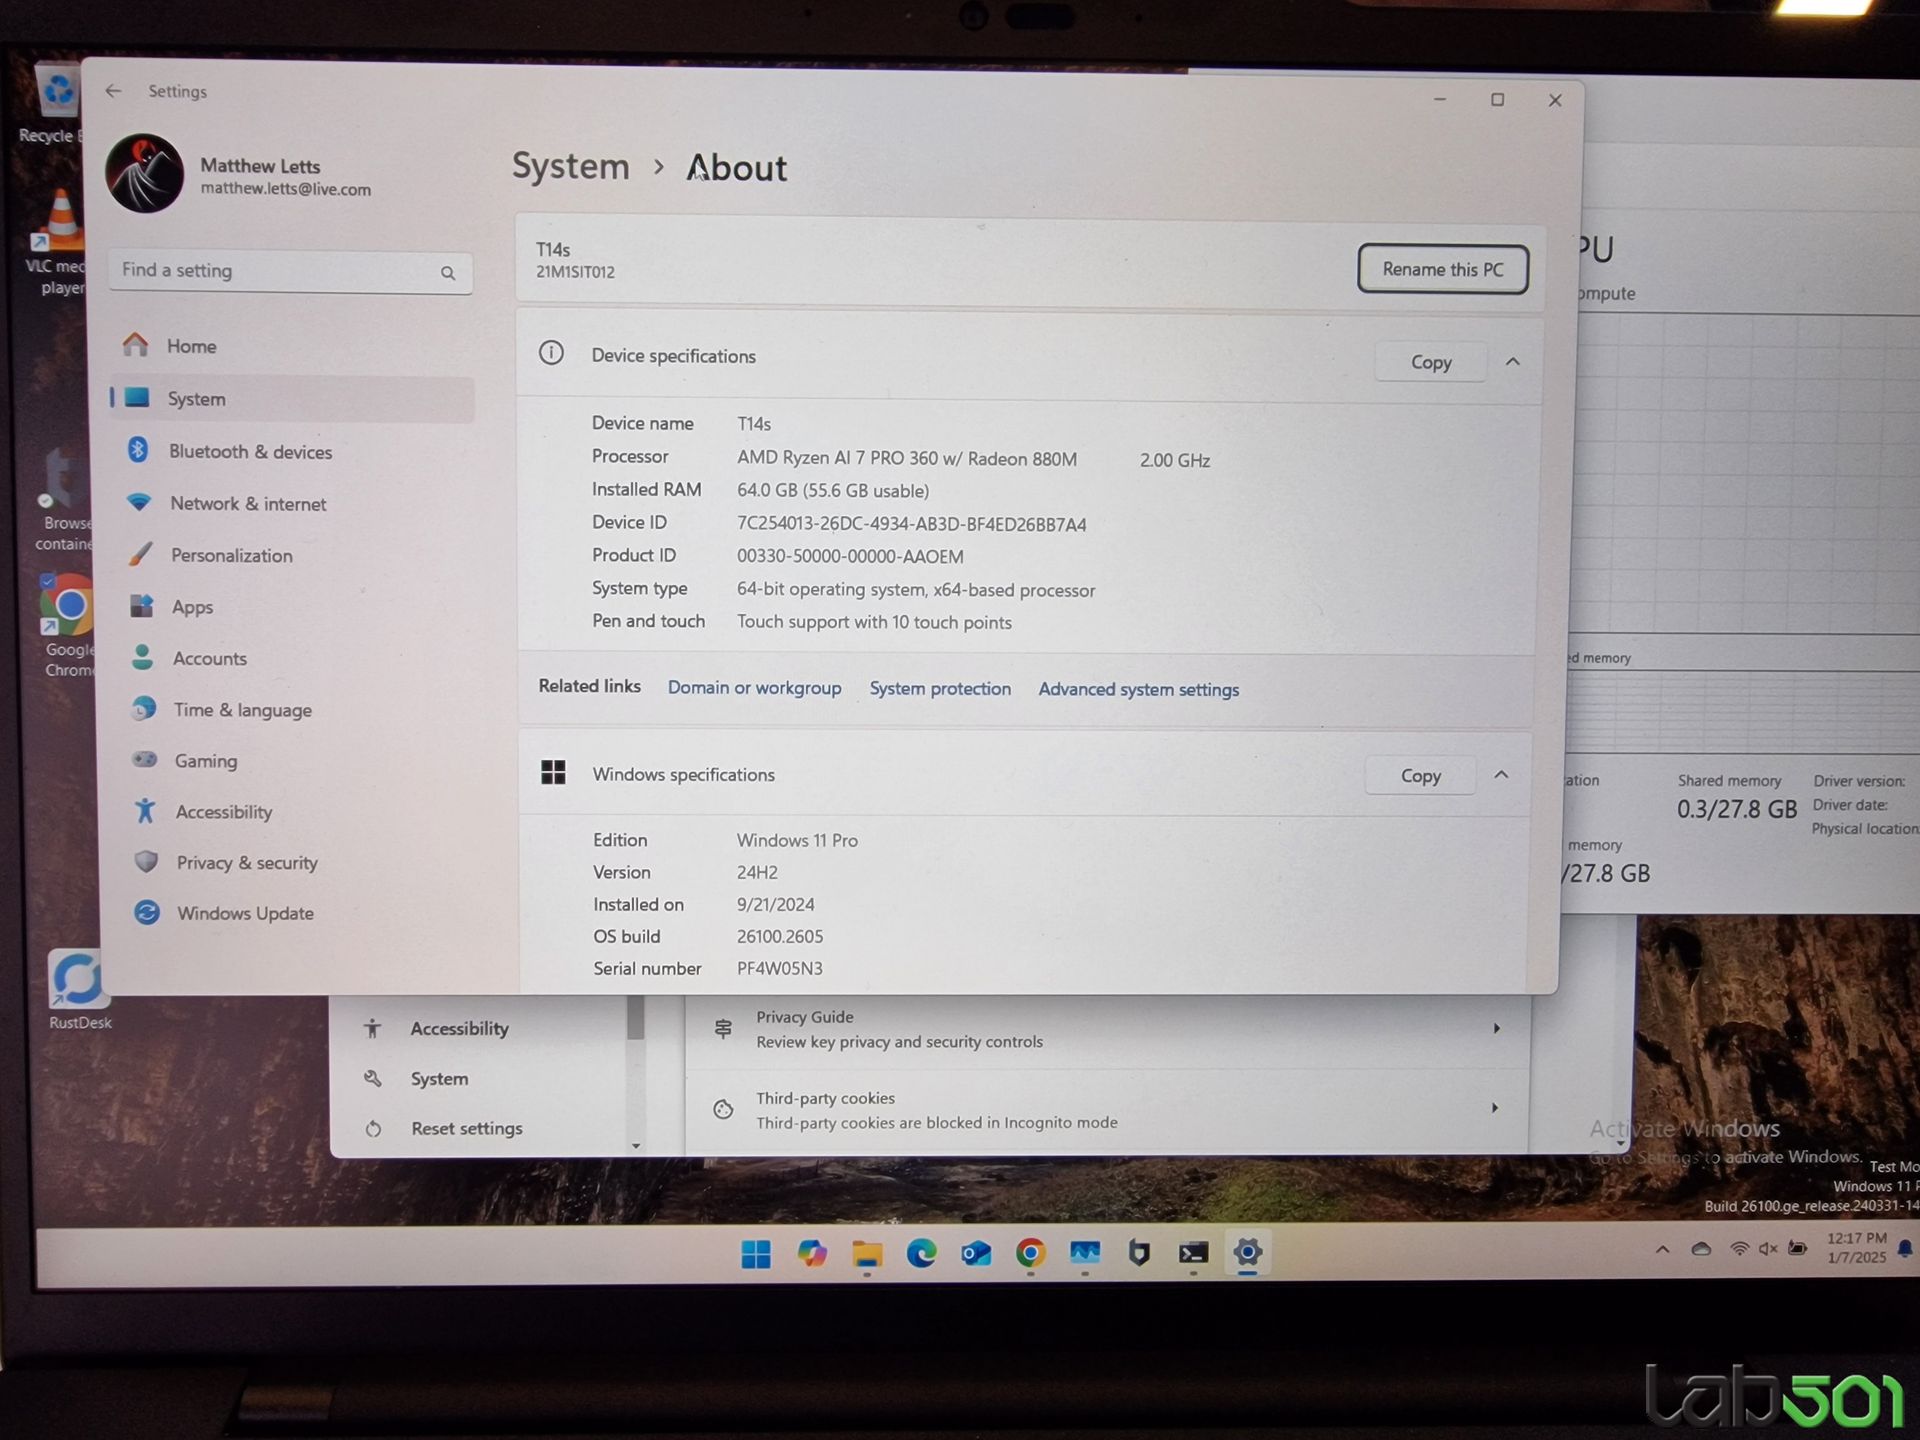This screenshot has width=1920, height=1440.
Task: Open System protection link
Action: 940,689
